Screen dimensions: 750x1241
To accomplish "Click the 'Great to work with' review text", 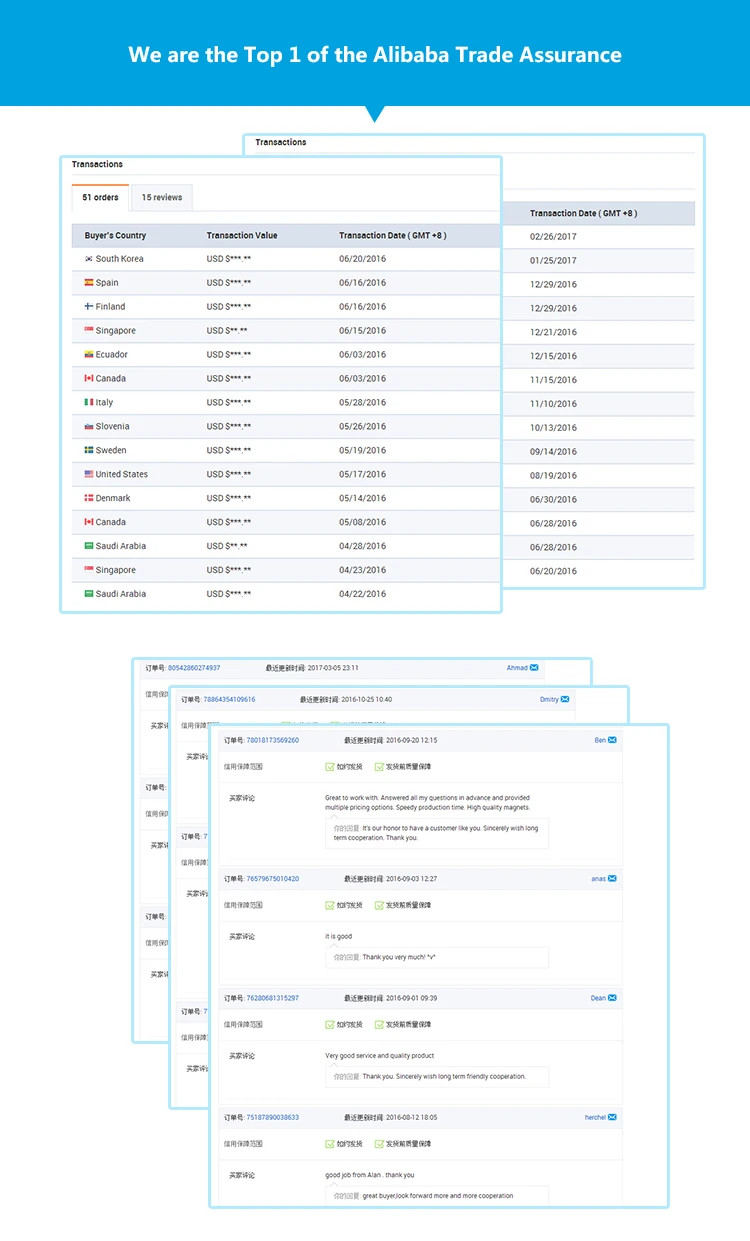I will [x=428, y=803].
